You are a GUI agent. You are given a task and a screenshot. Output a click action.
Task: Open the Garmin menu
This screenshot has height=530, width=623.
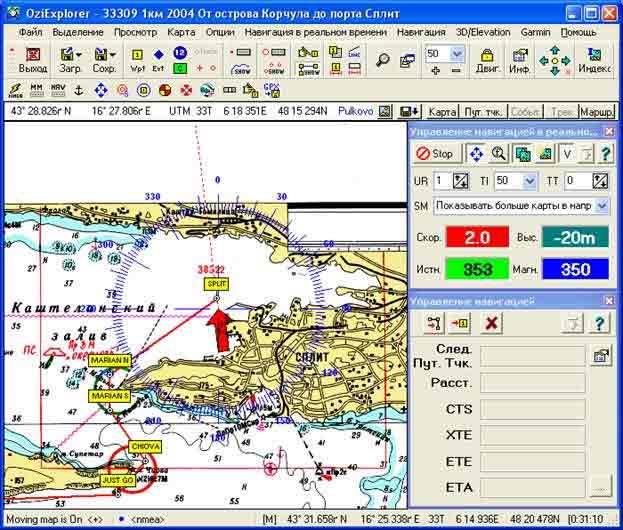(x=535, y=32)
